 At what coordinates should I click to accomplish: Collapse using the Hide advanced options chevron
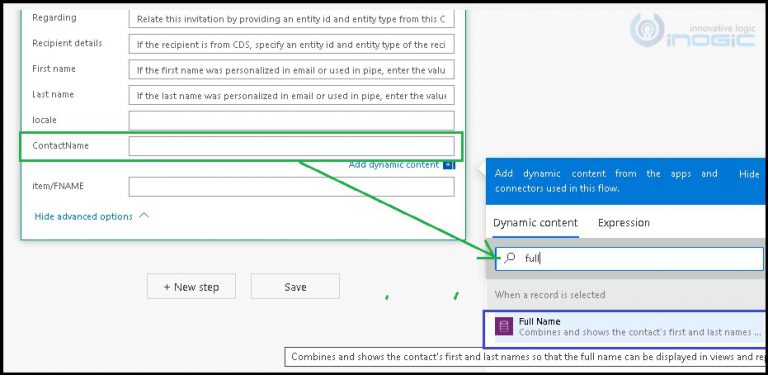click(x=144, y=215)
